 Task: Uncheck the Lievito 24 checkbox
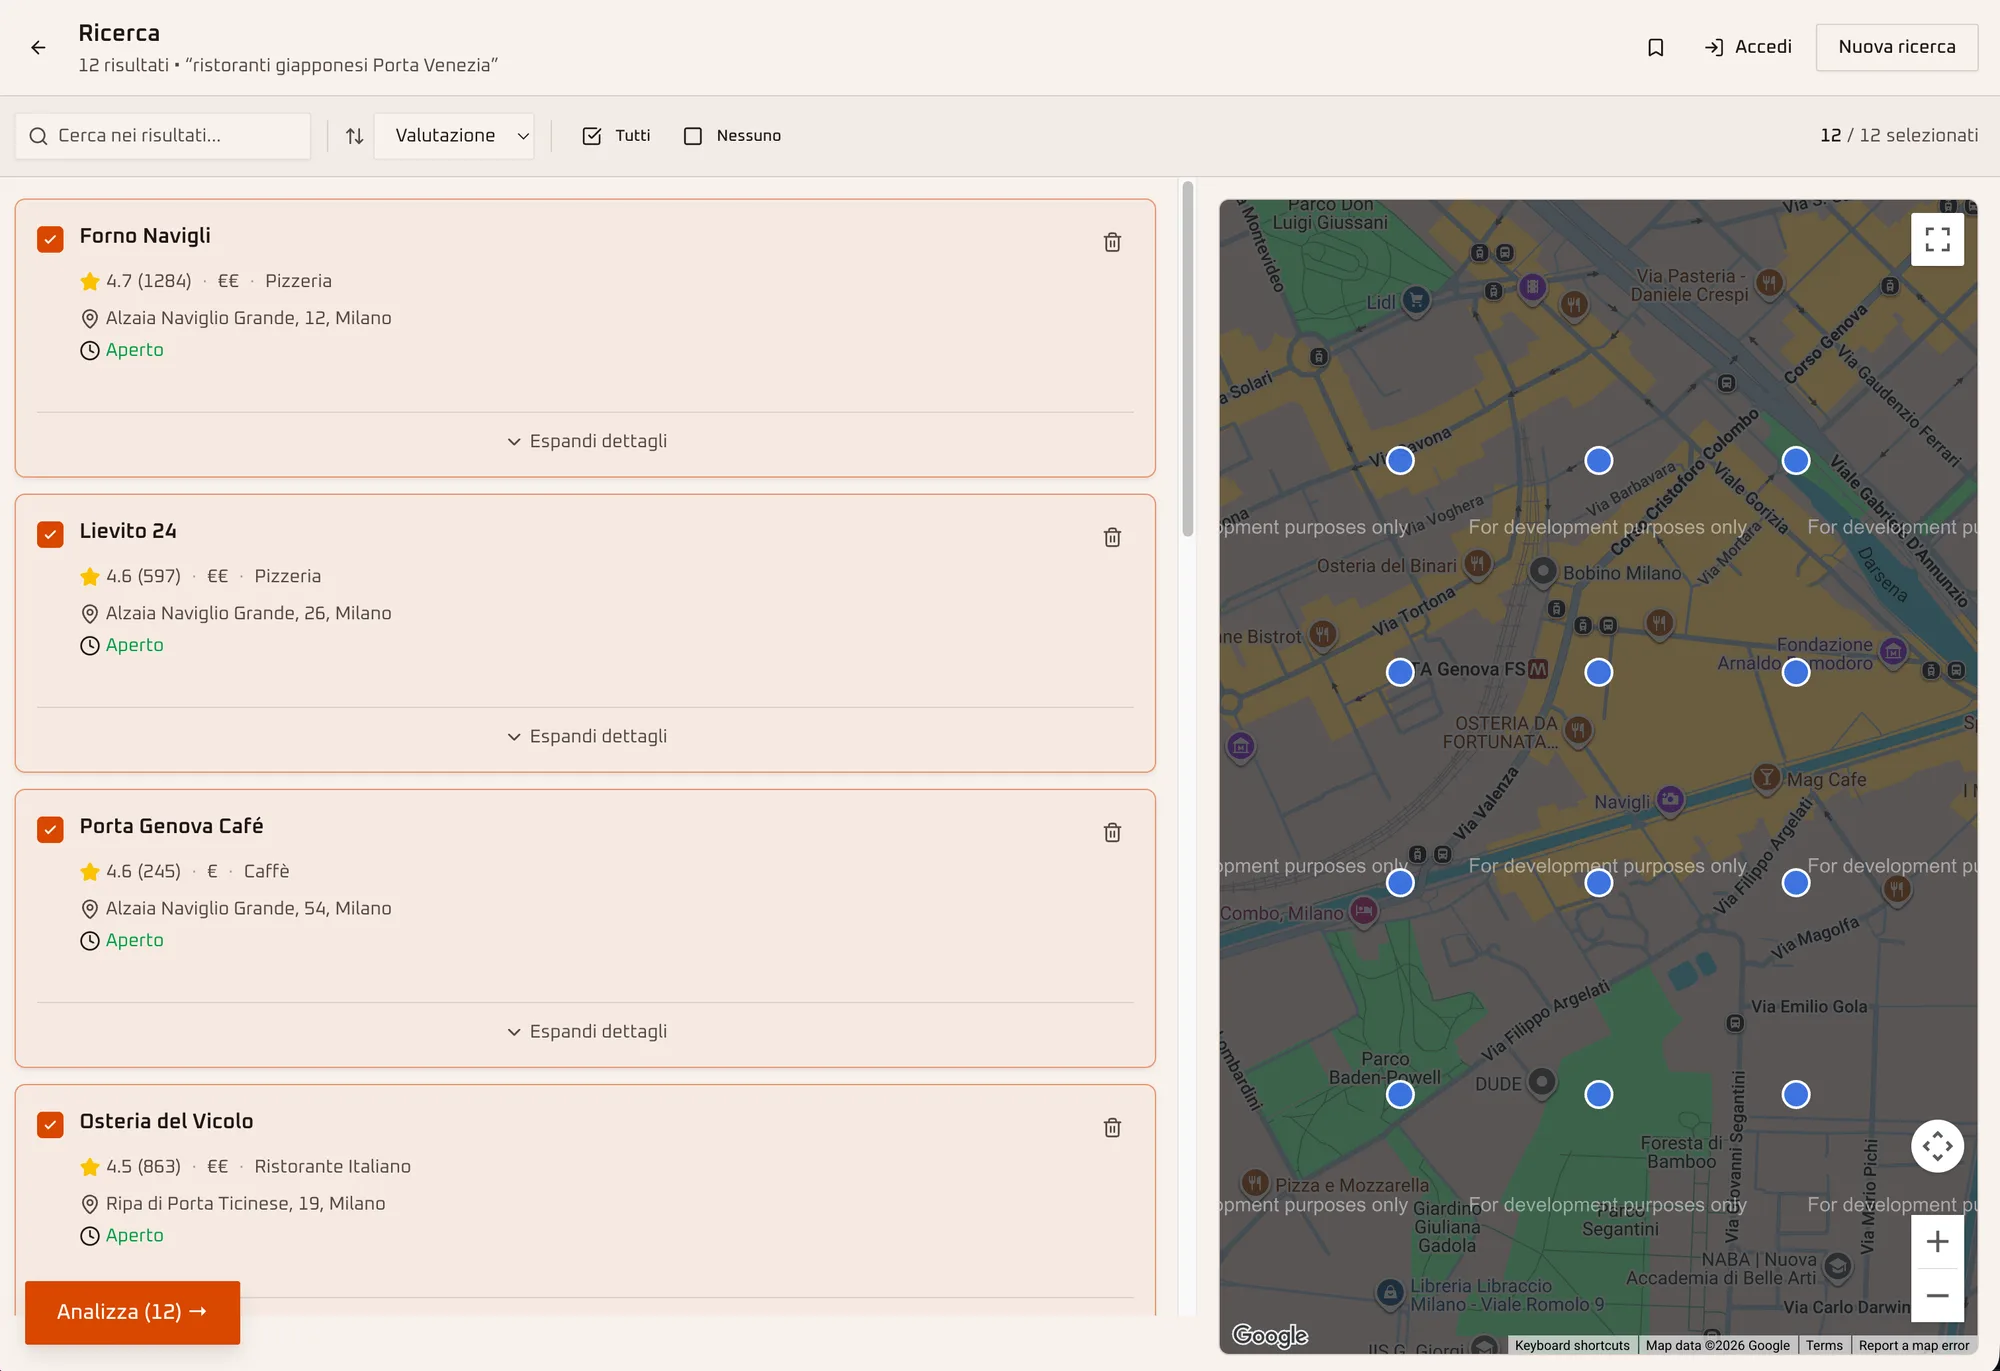pos(50,533)
